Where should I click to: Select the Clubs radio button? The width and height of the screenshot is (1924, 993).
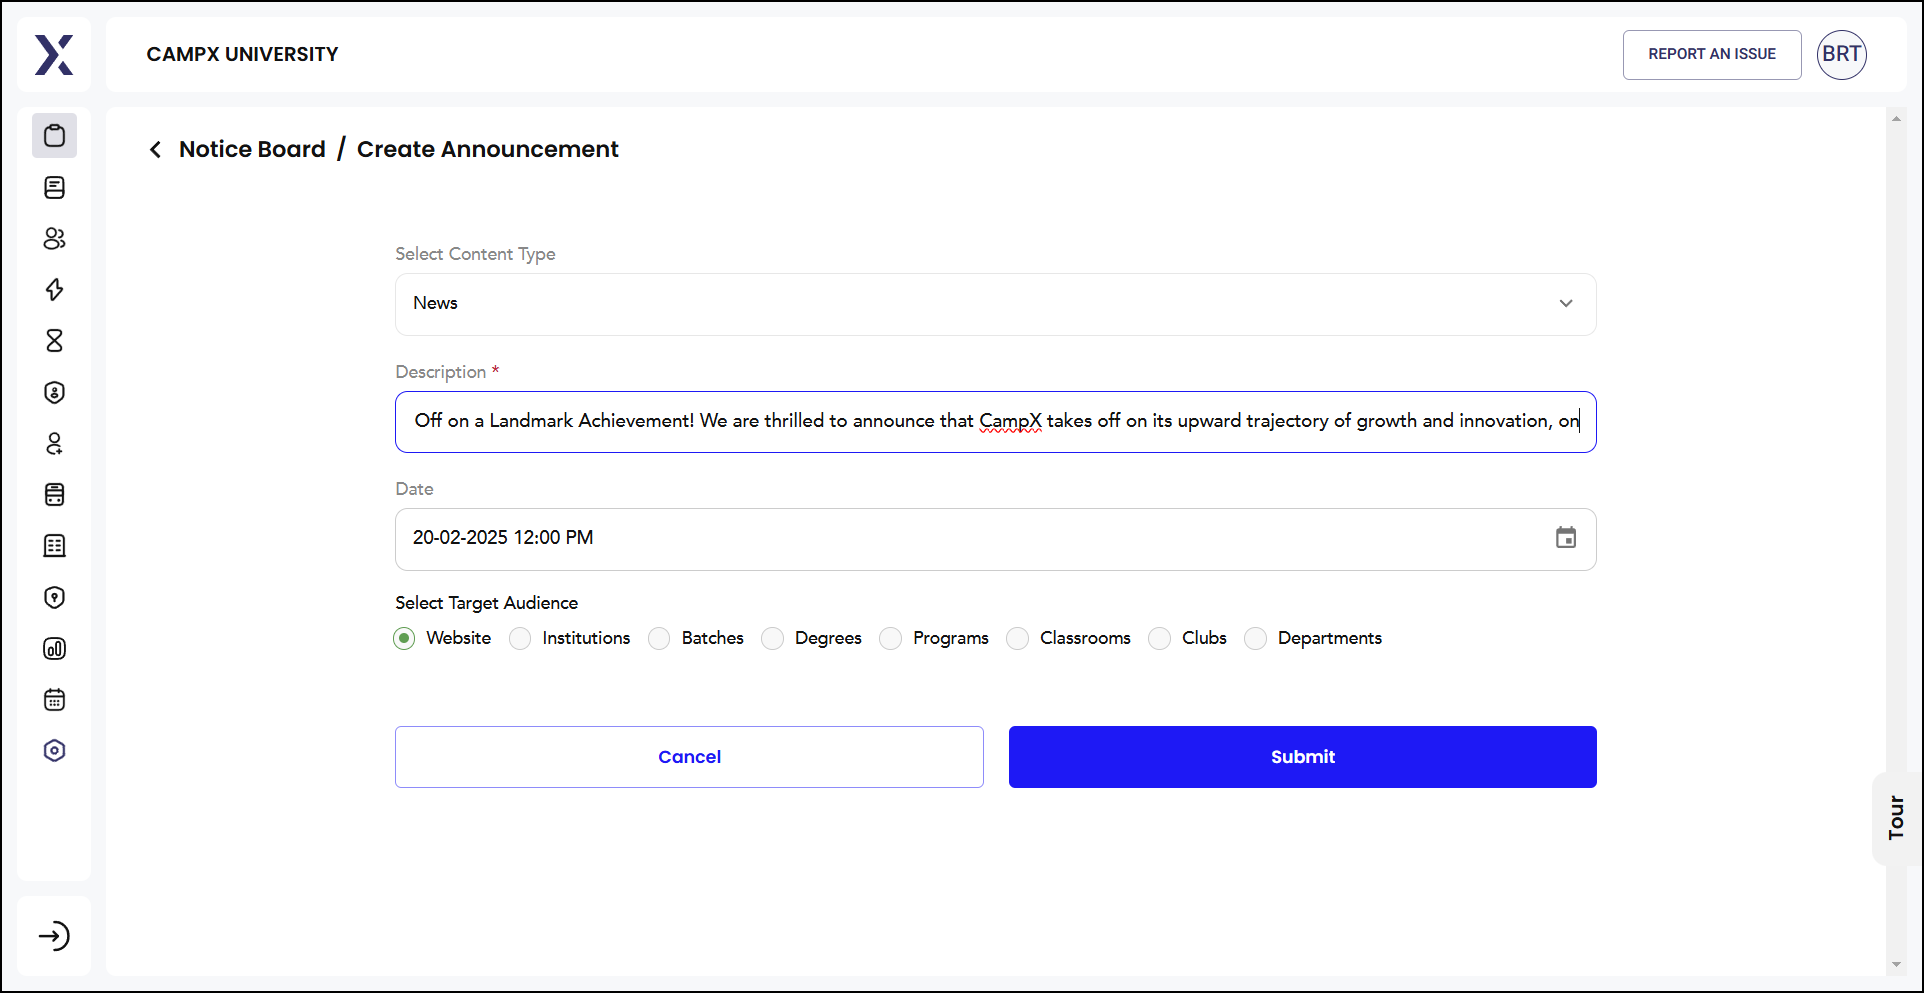pyautogui.click(x=1159, y=638)
